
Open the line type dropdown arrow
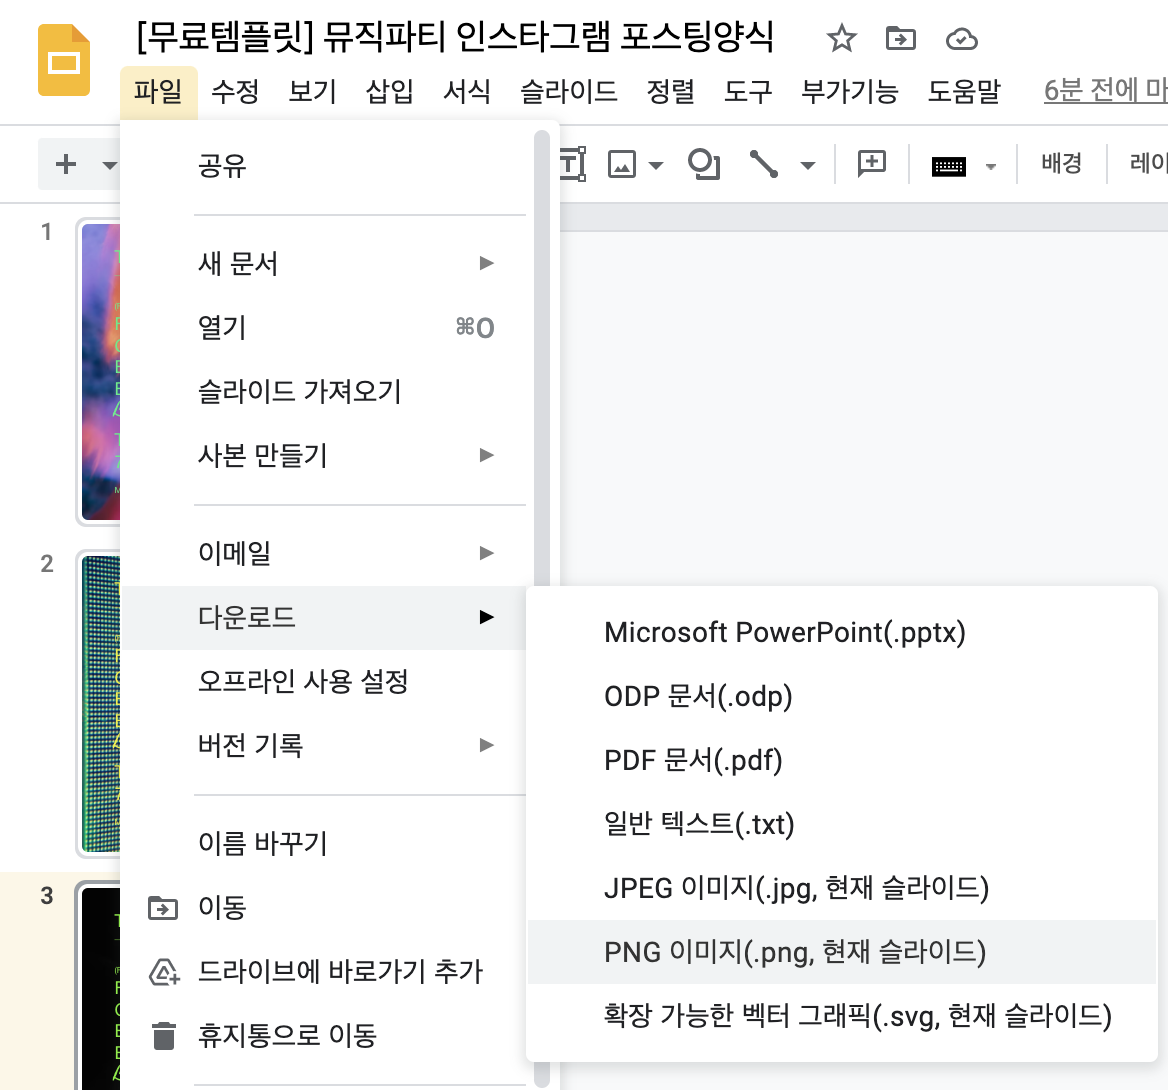coord(807,165)
